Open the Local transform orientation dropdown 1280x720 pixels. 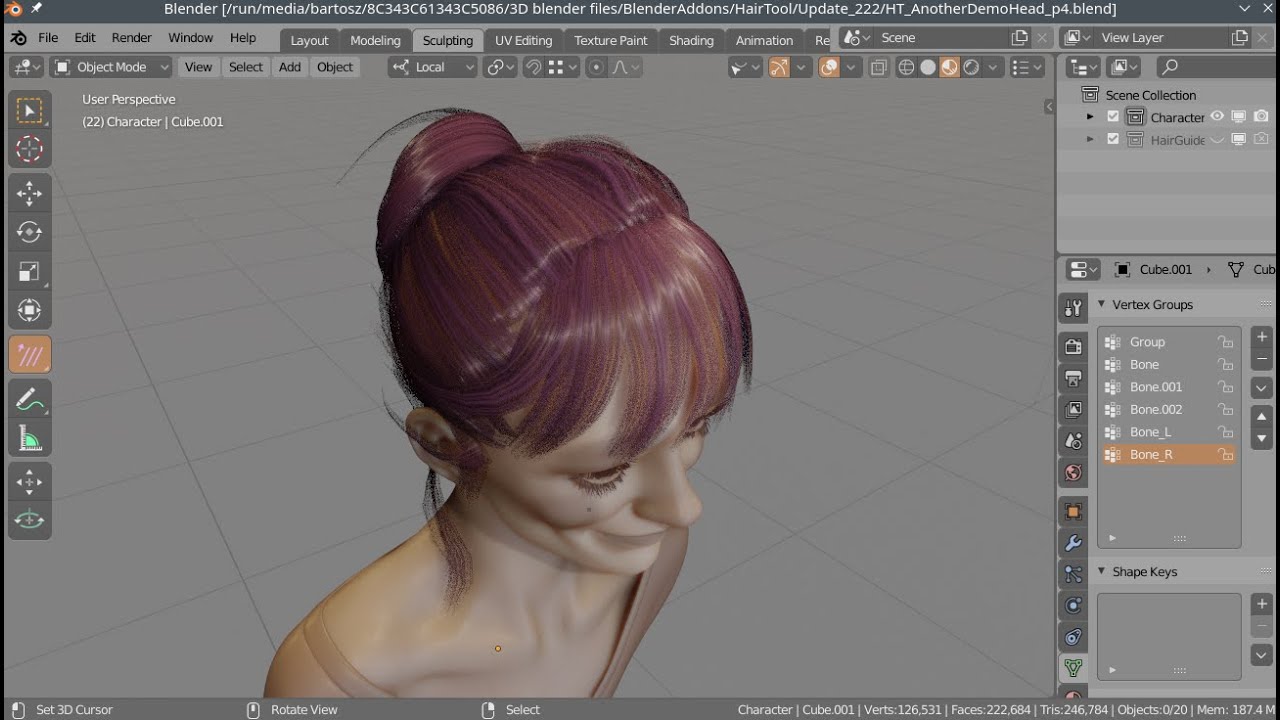[x=433, y=67]
